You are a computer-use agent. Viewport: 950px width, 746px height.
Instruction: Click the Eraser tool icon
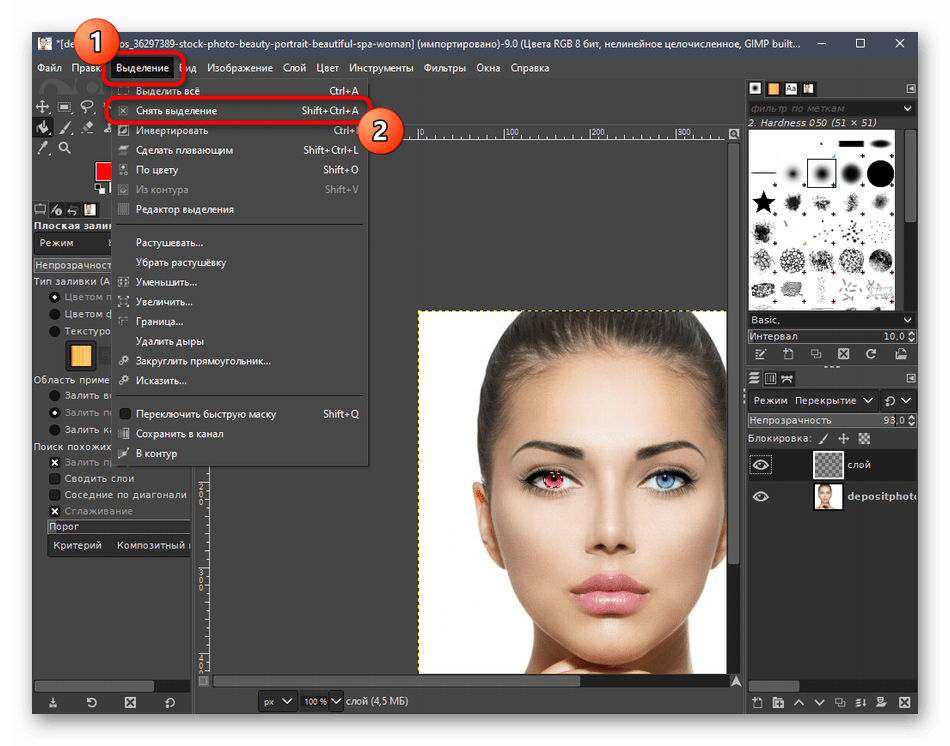(87, 127)
